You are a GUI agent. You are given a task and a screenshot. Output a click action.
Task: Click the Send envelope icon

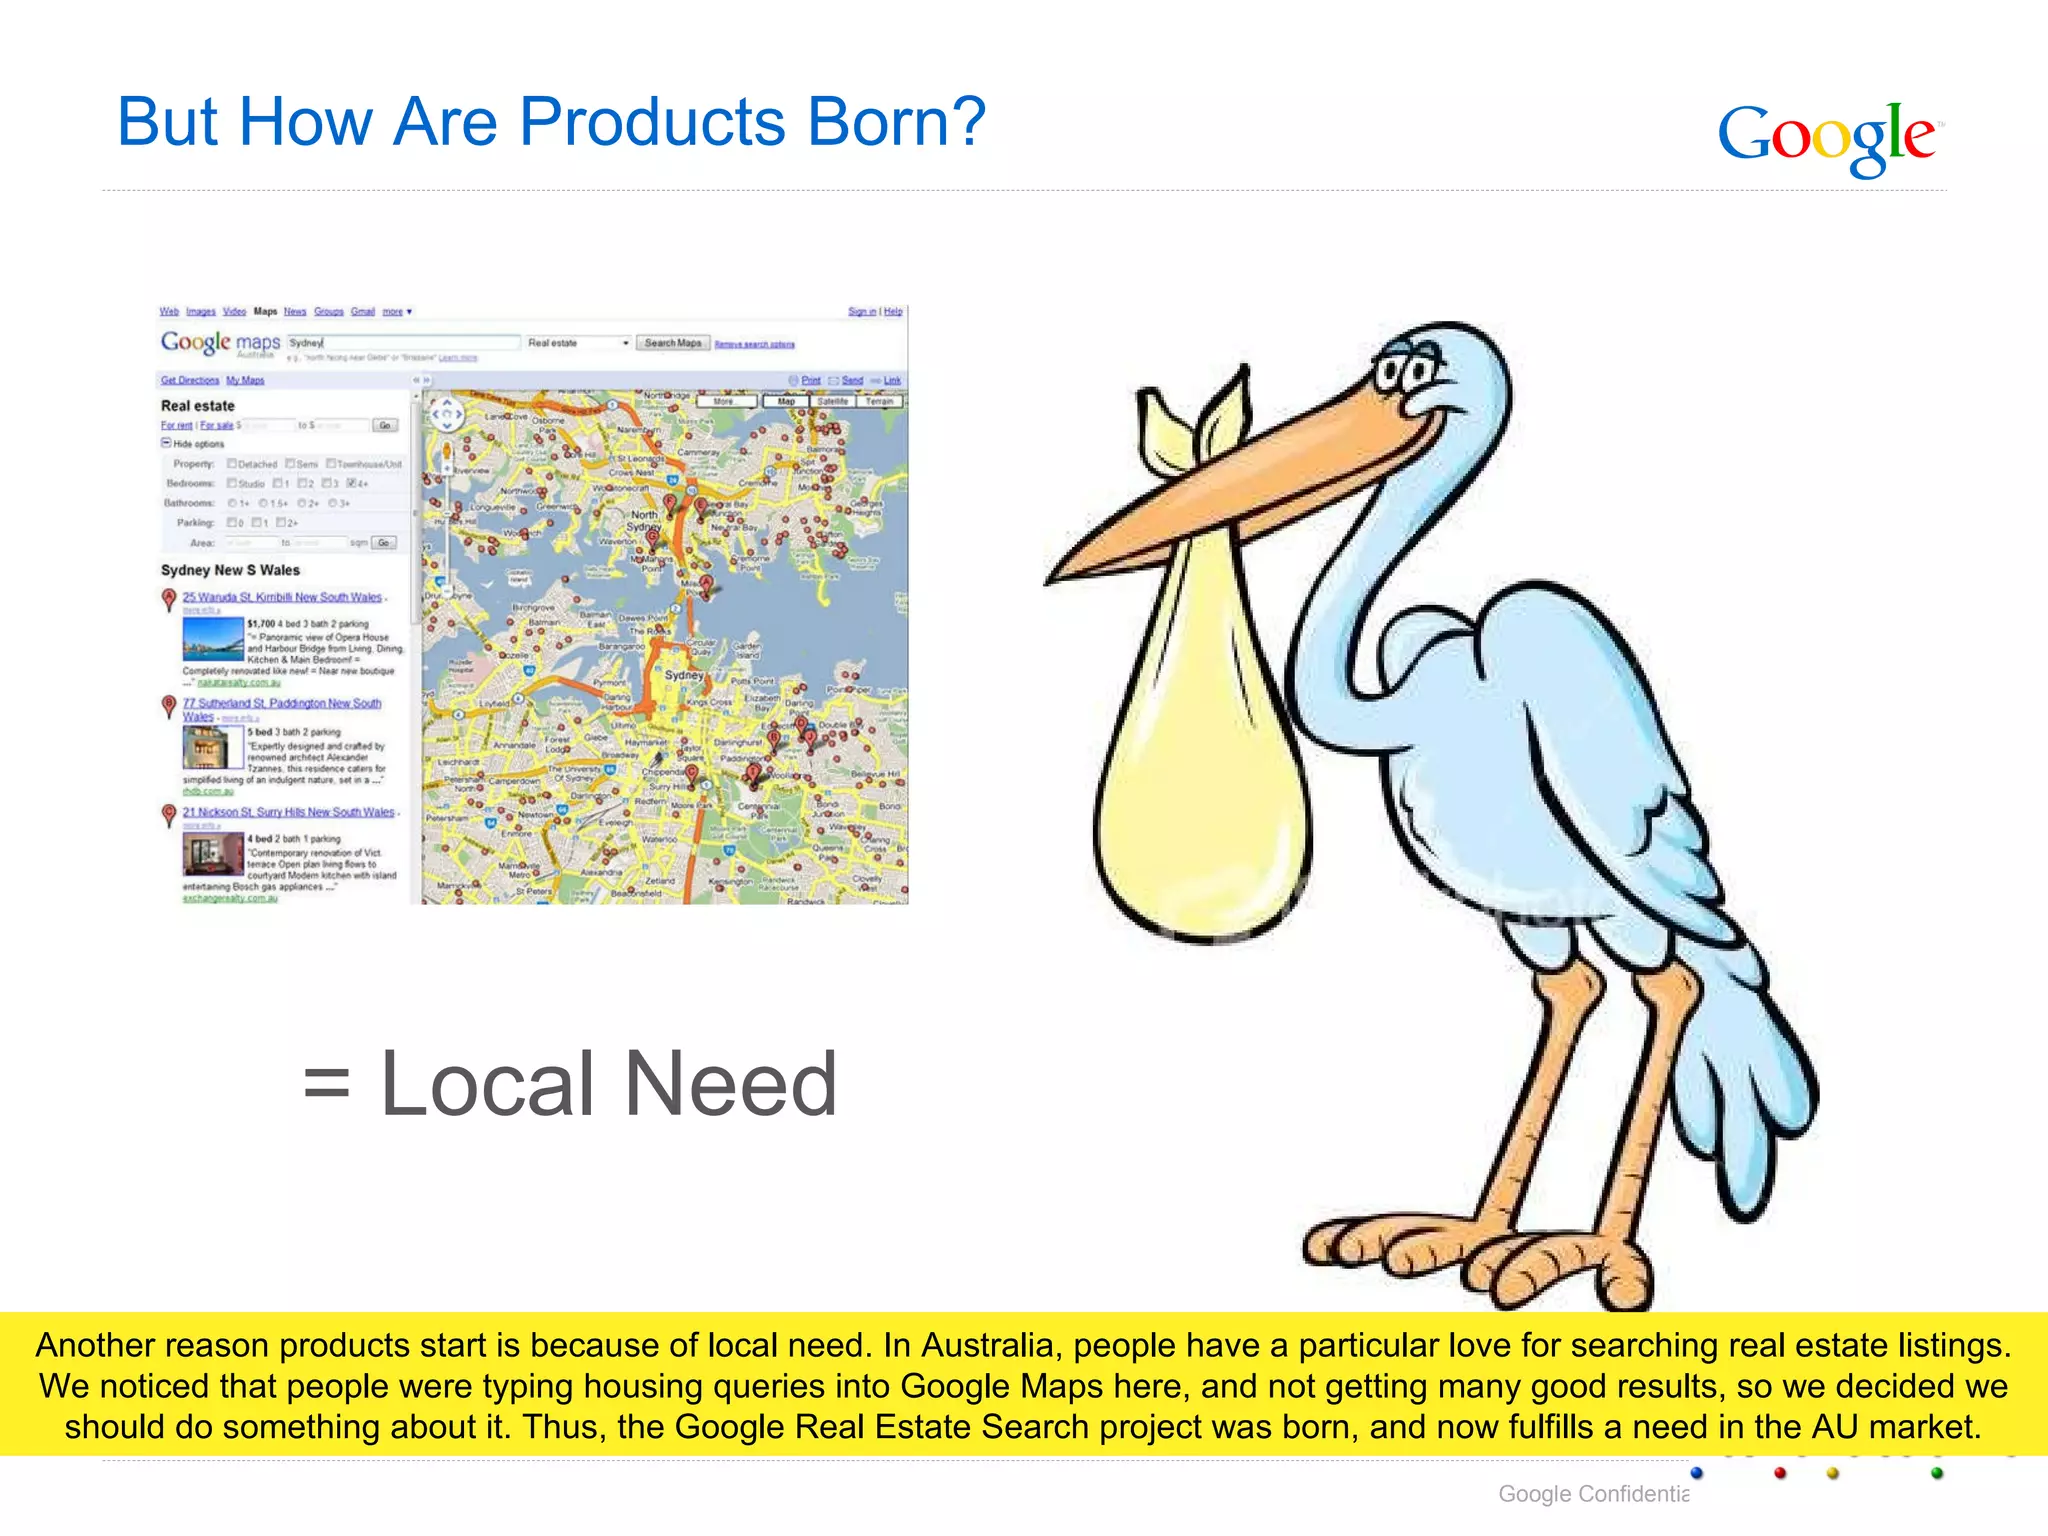(833, 380)
